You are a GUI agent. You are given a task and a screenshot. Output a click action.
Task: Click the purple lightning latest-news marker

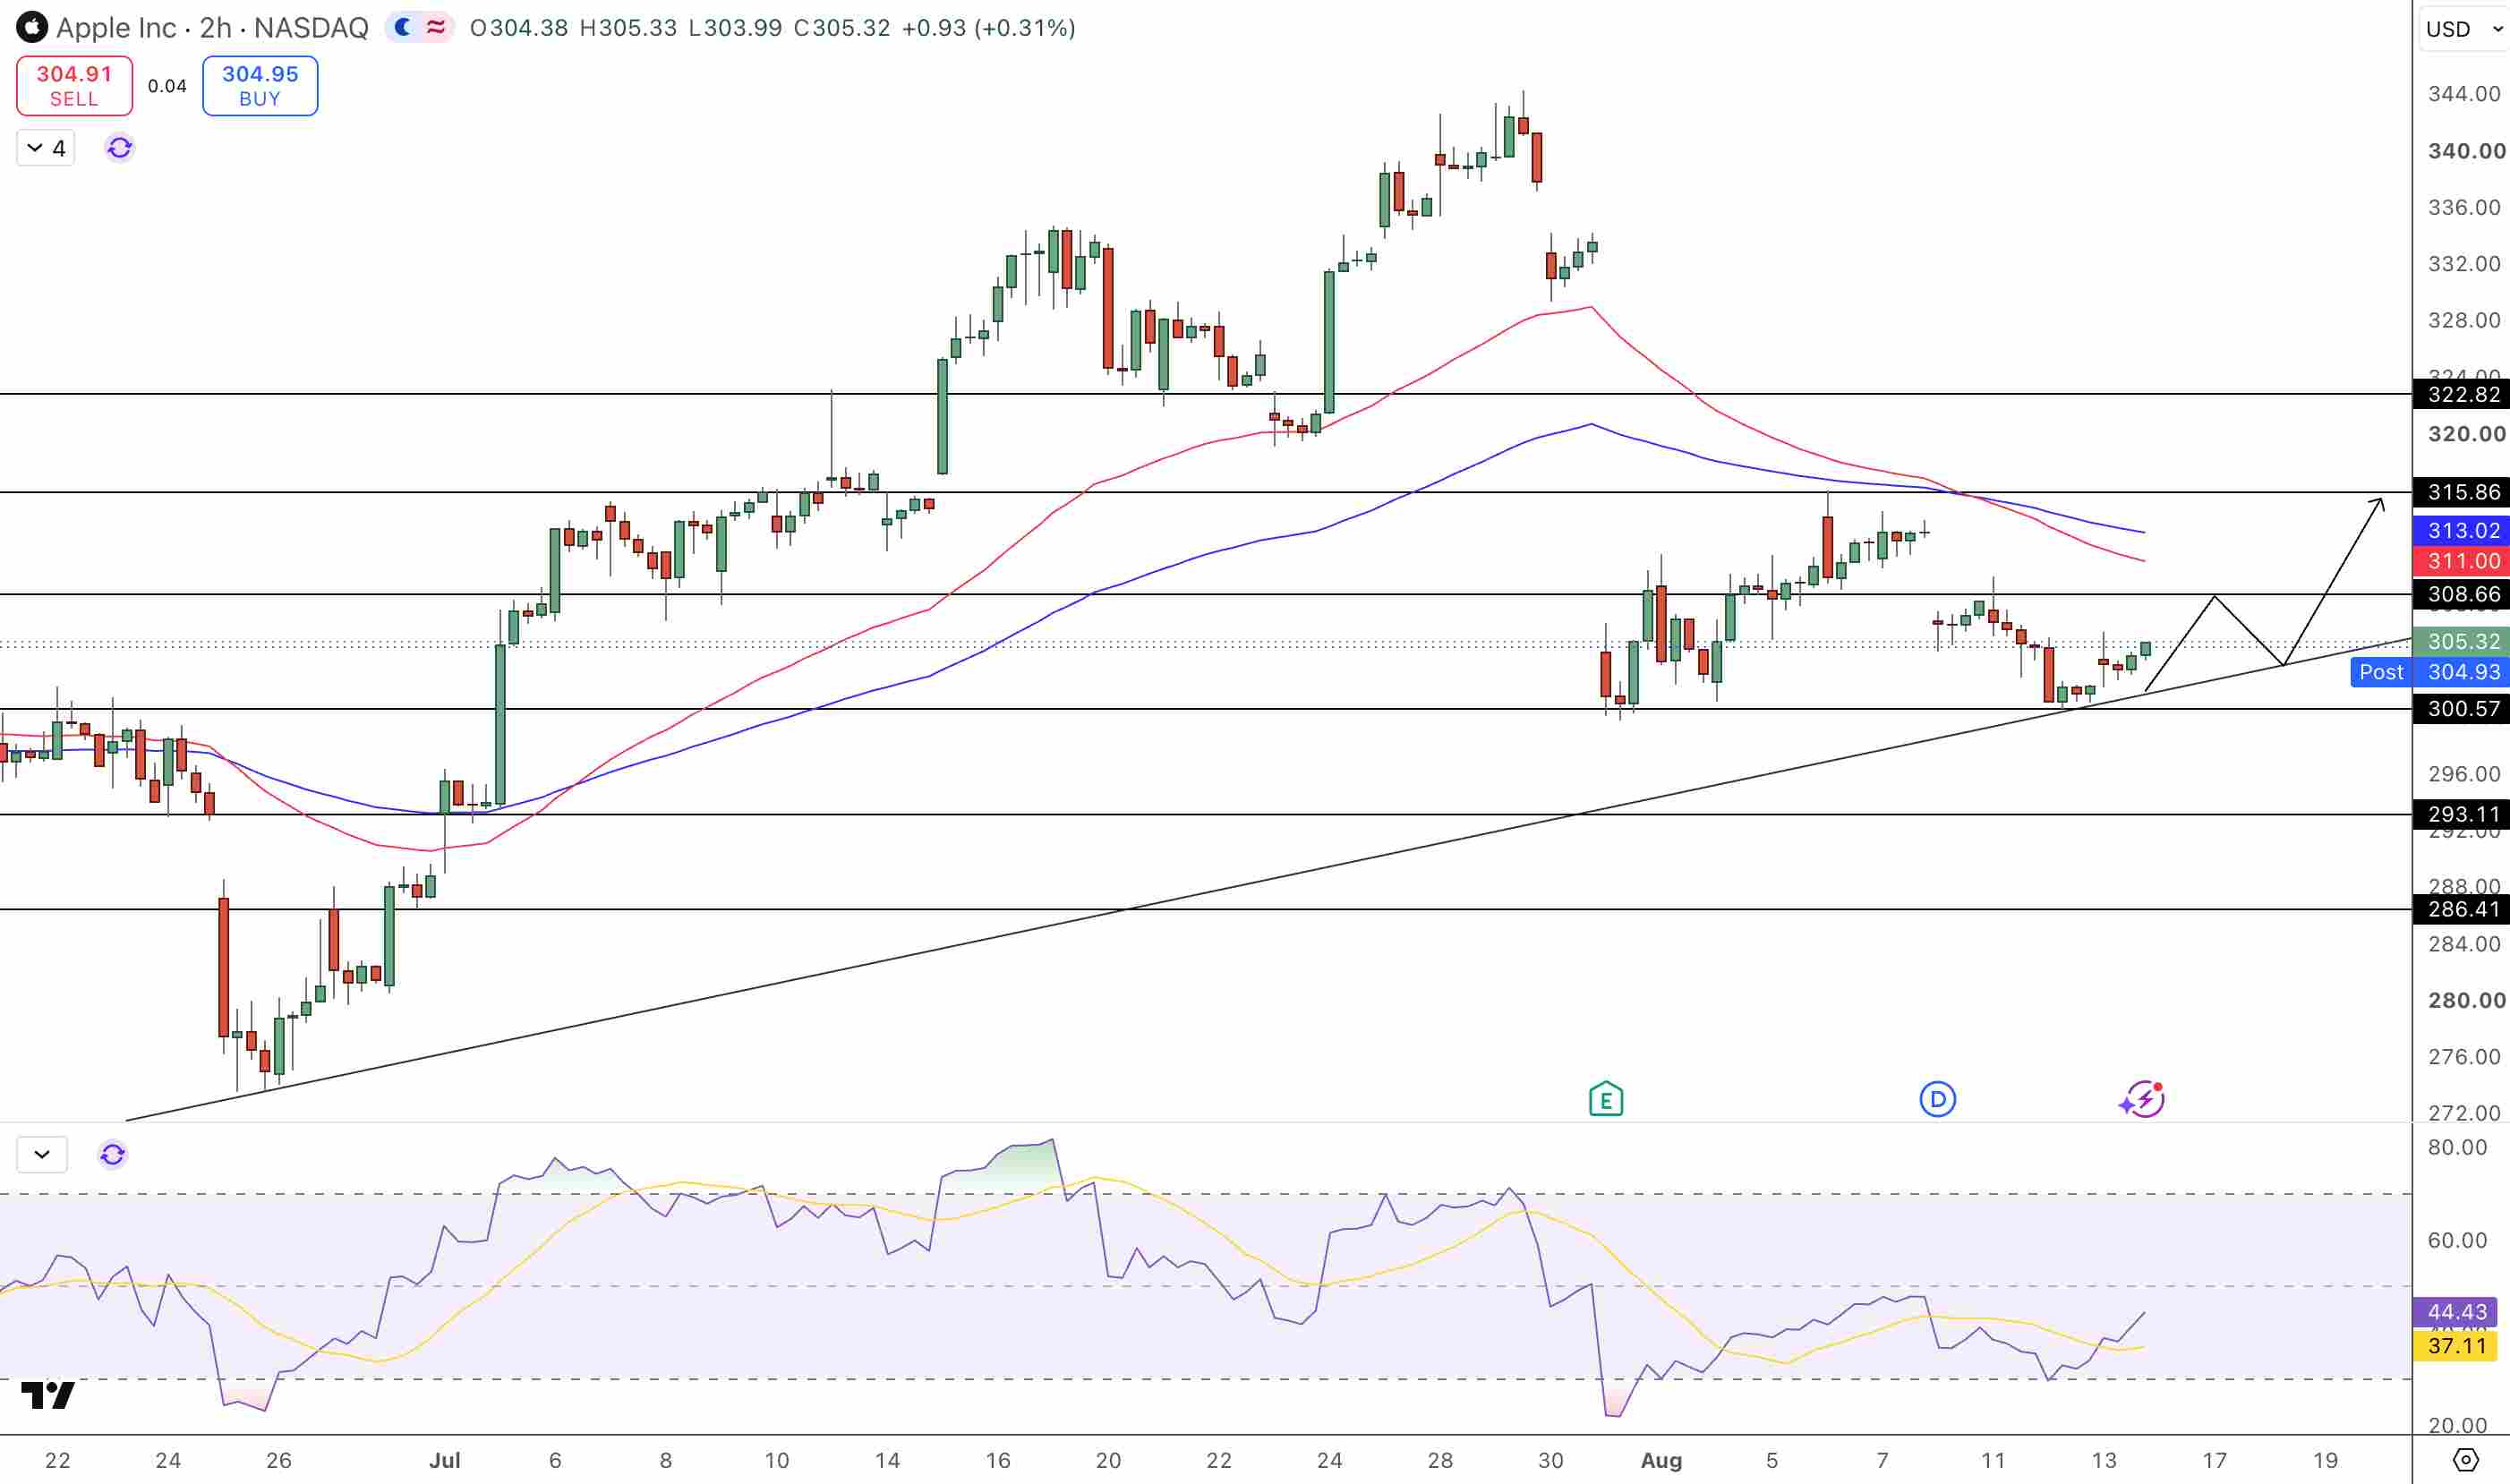pyautogui.click(x=2142, y=1099)
